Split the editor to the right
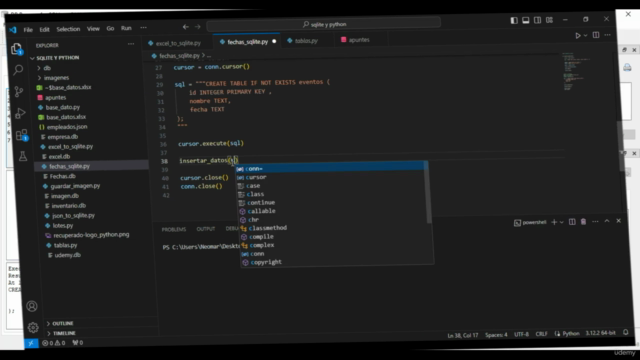This screenshot has width=640, height=360. coord(596,35)
